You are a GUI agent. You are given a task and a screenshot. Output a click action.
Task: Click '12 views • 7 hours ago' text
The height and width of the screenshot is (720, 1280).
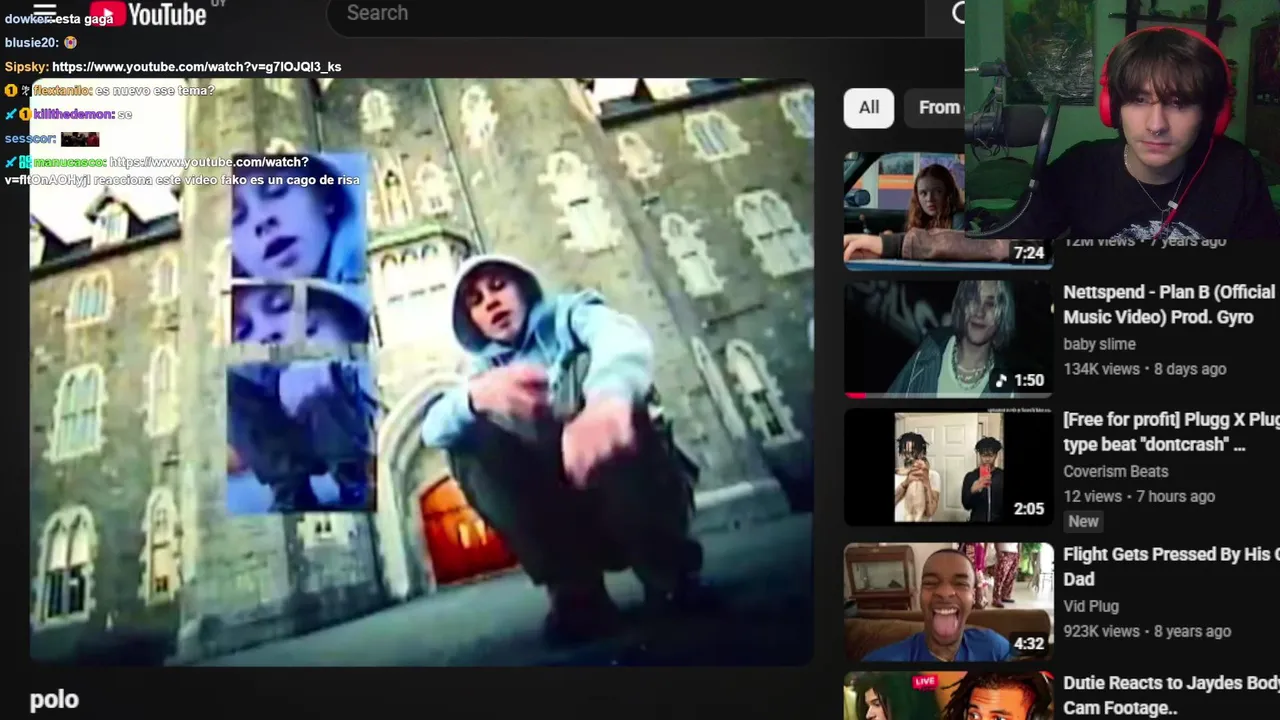point(1139,496)
